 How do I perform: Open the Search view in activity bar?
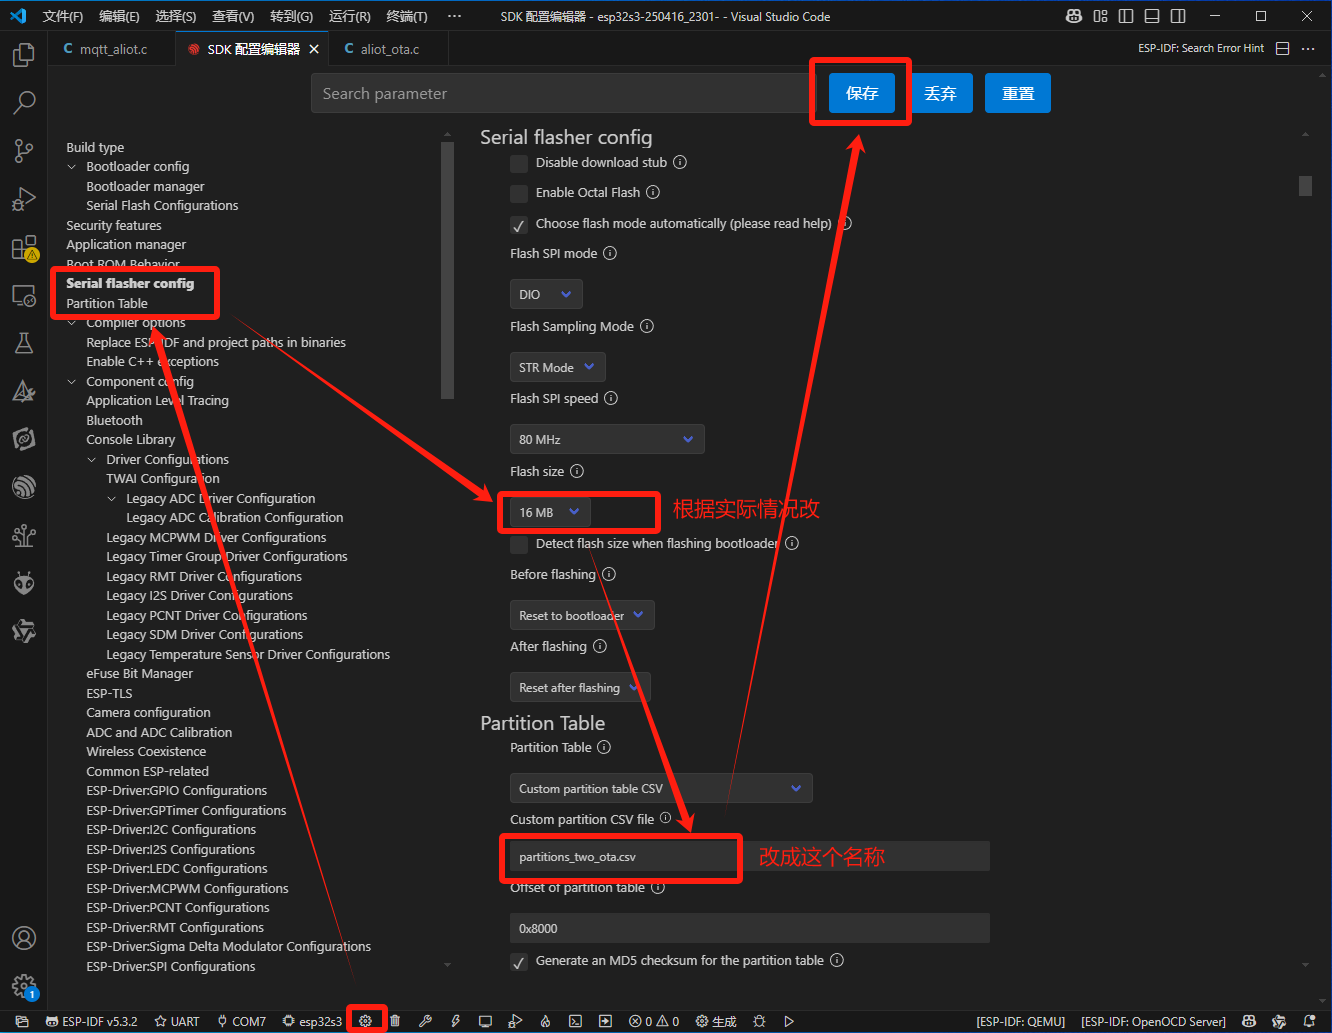click(24, 102)
